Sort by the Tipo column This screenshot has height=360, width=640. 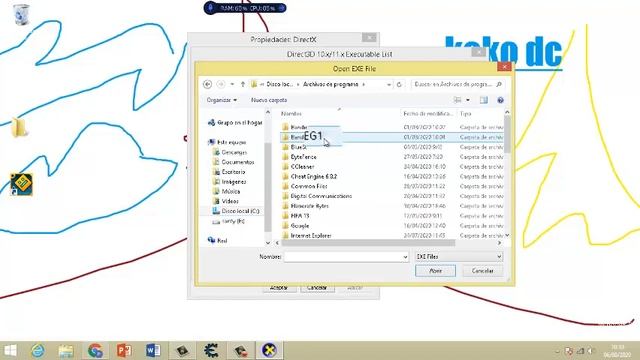coord(465,114)
